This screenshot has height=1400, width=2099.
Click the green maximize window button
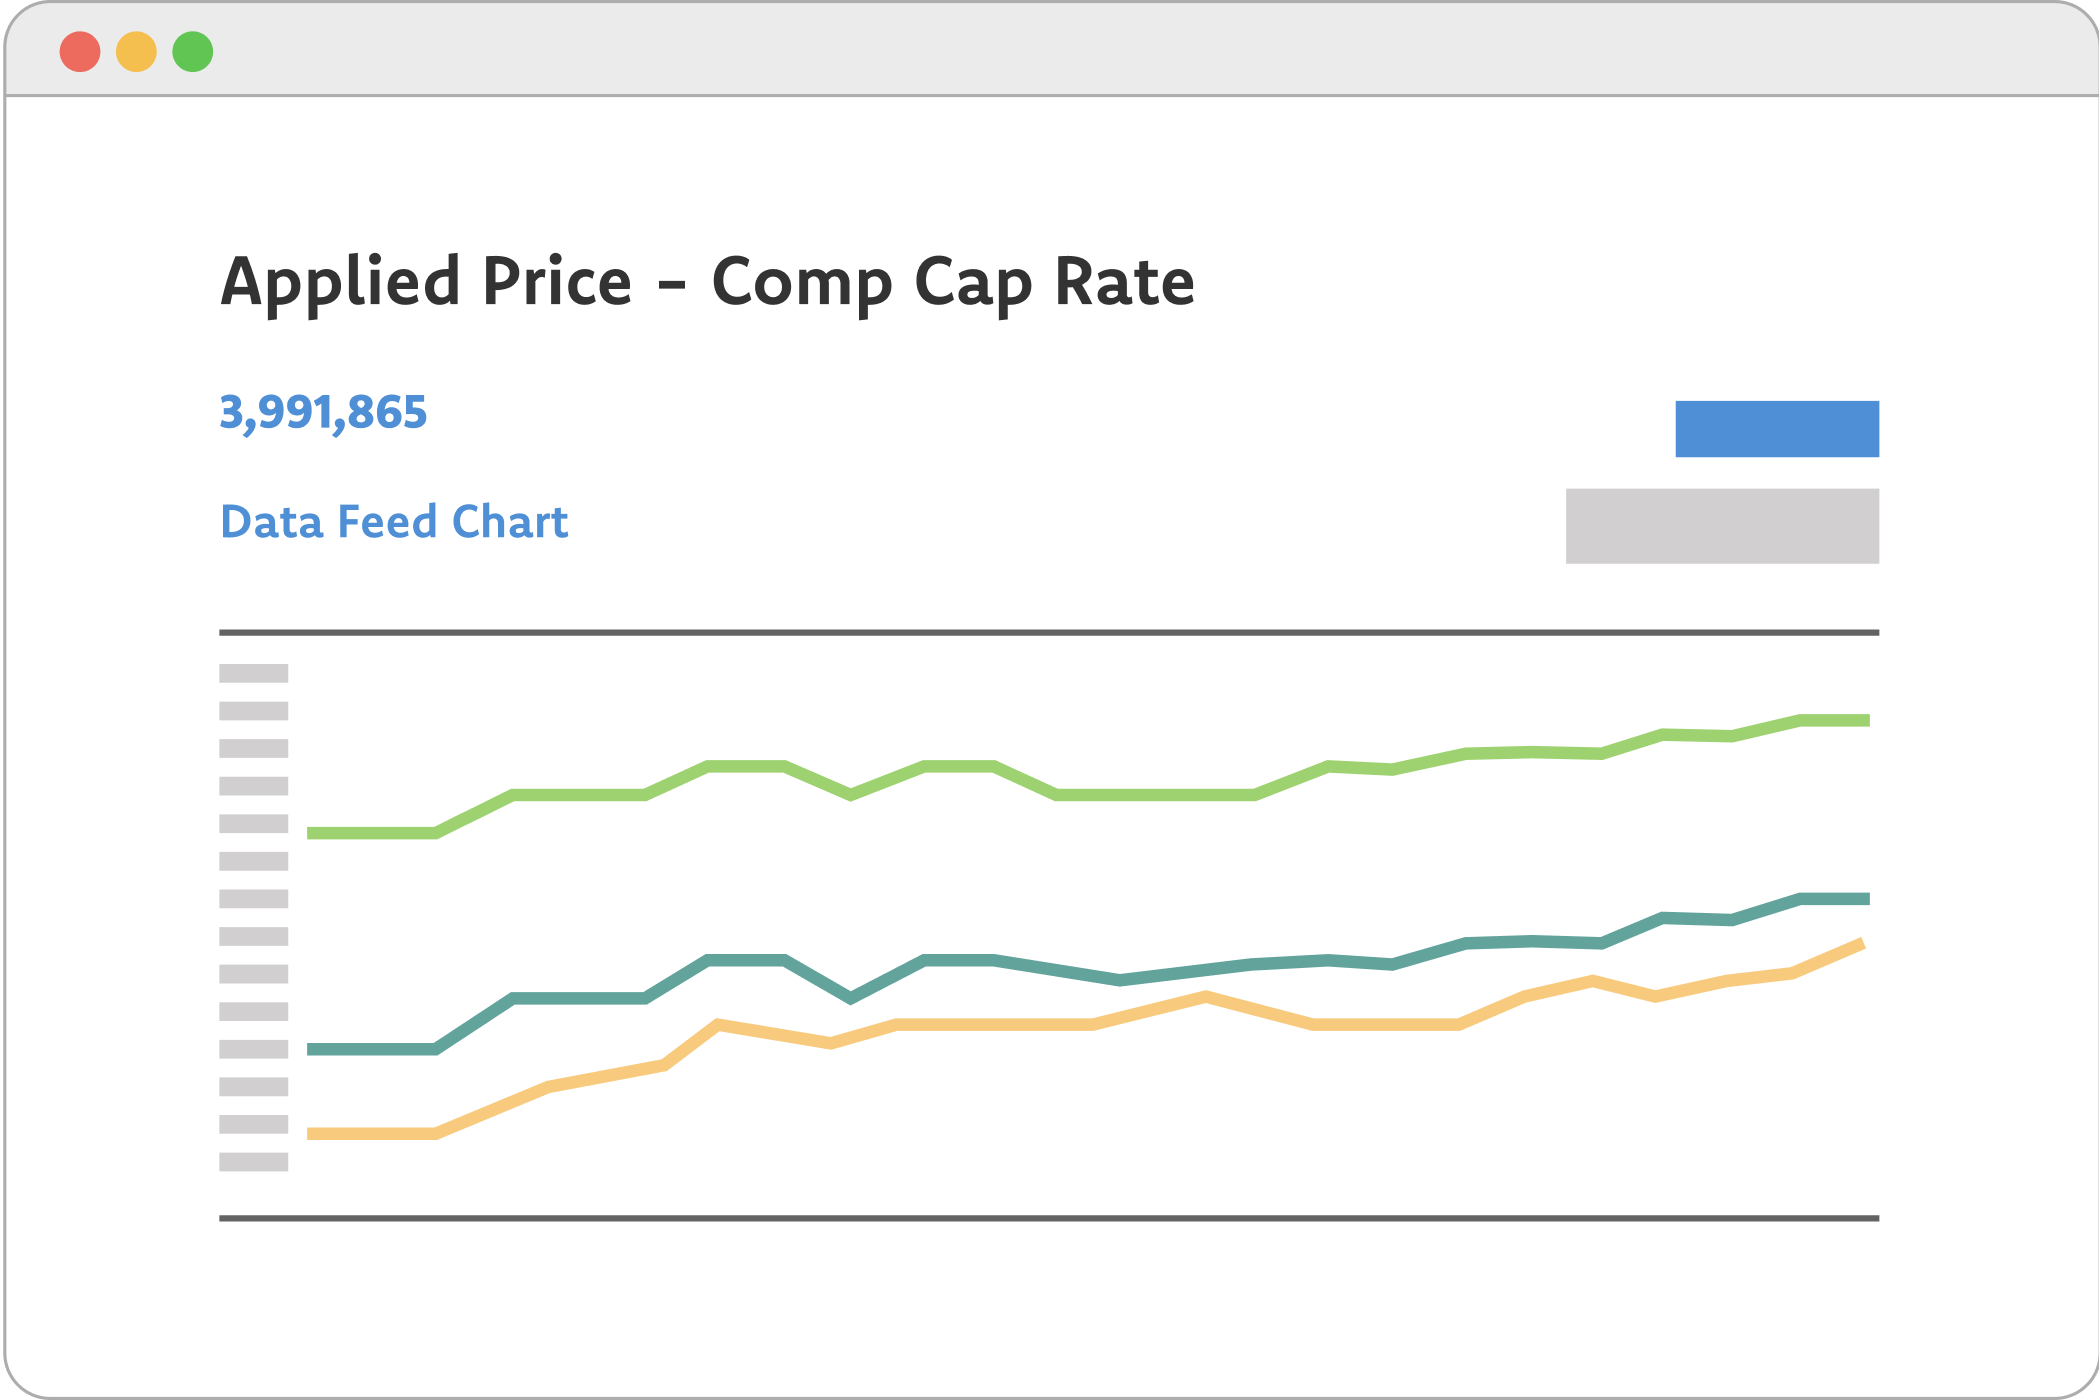193,52
